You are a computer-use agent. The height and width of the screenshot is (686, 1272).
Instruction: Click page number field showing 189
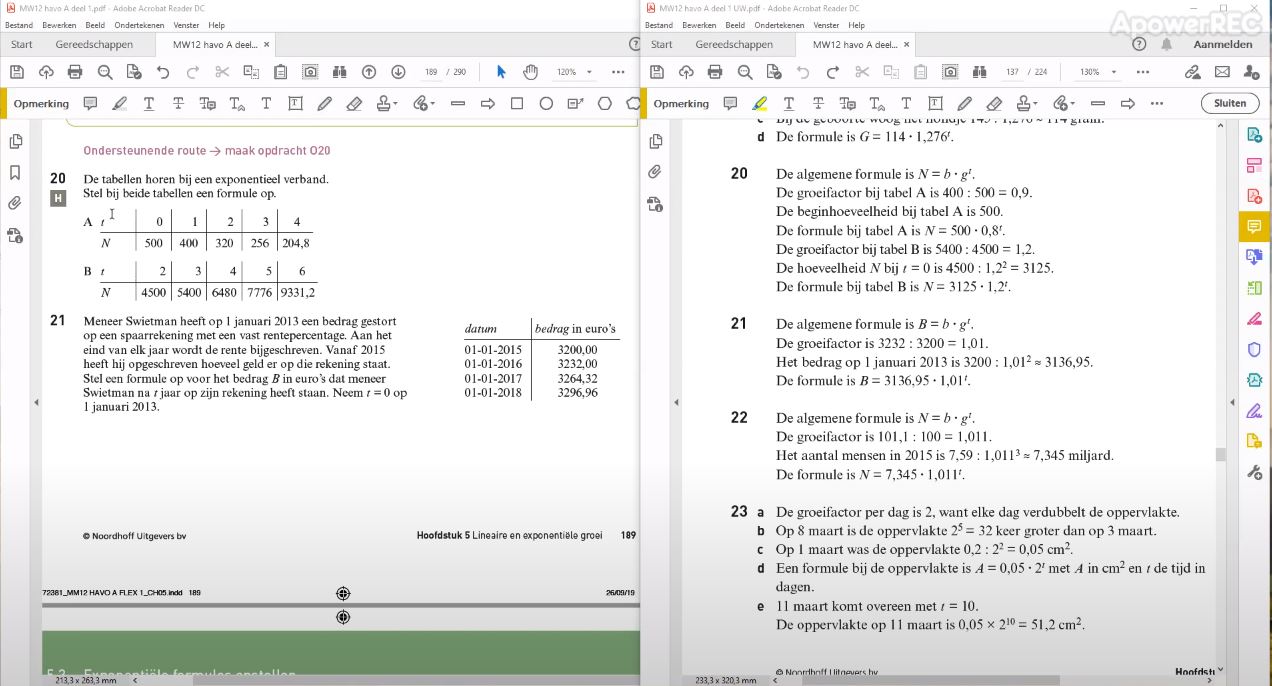coord(431,72)
